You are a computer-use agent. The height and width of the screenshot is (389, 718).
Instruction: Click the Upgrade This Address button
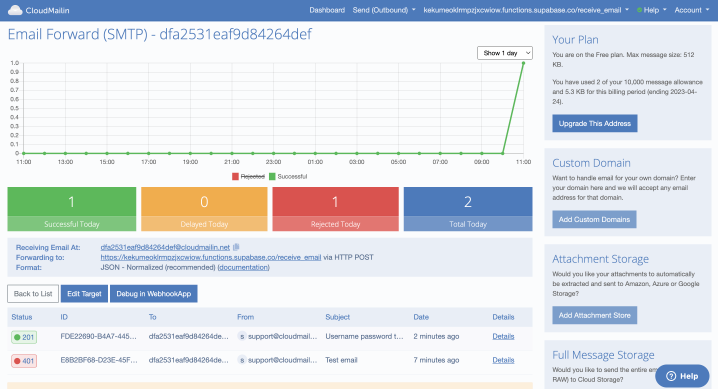[594, 124]
